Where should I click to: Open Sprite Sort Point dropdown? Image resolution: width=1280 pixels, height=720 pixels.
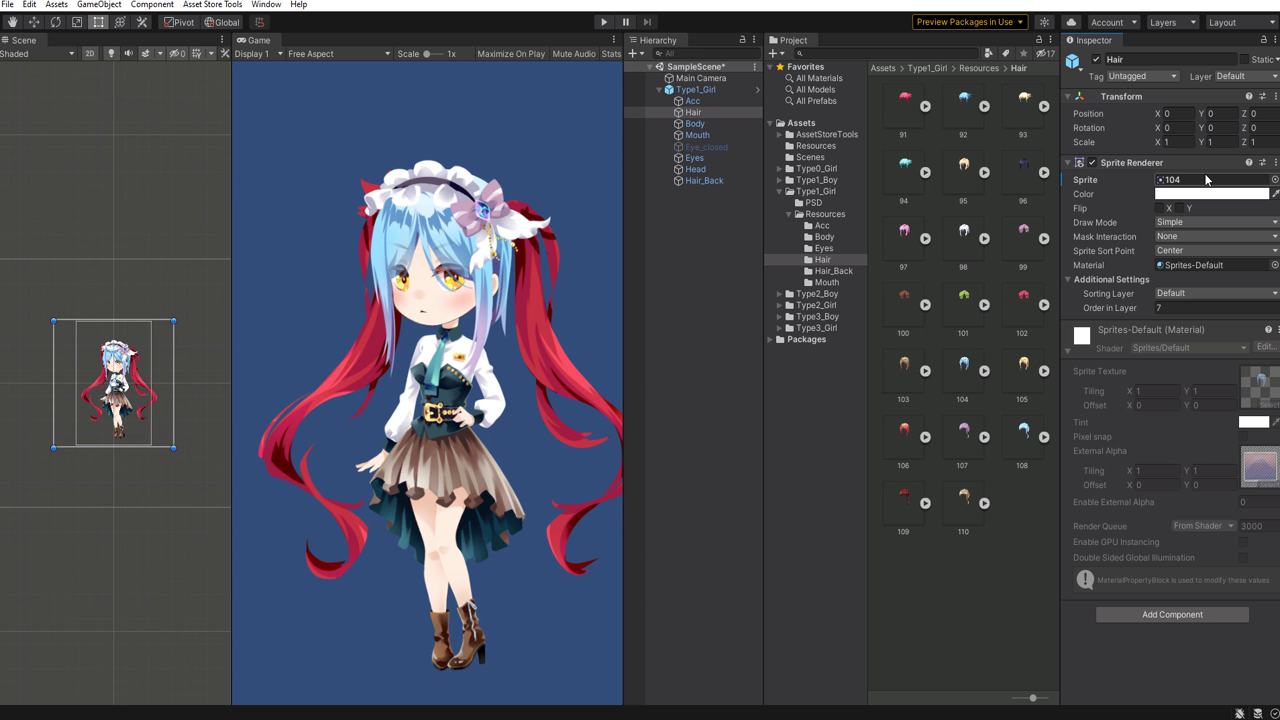[x=1217, y=250]
